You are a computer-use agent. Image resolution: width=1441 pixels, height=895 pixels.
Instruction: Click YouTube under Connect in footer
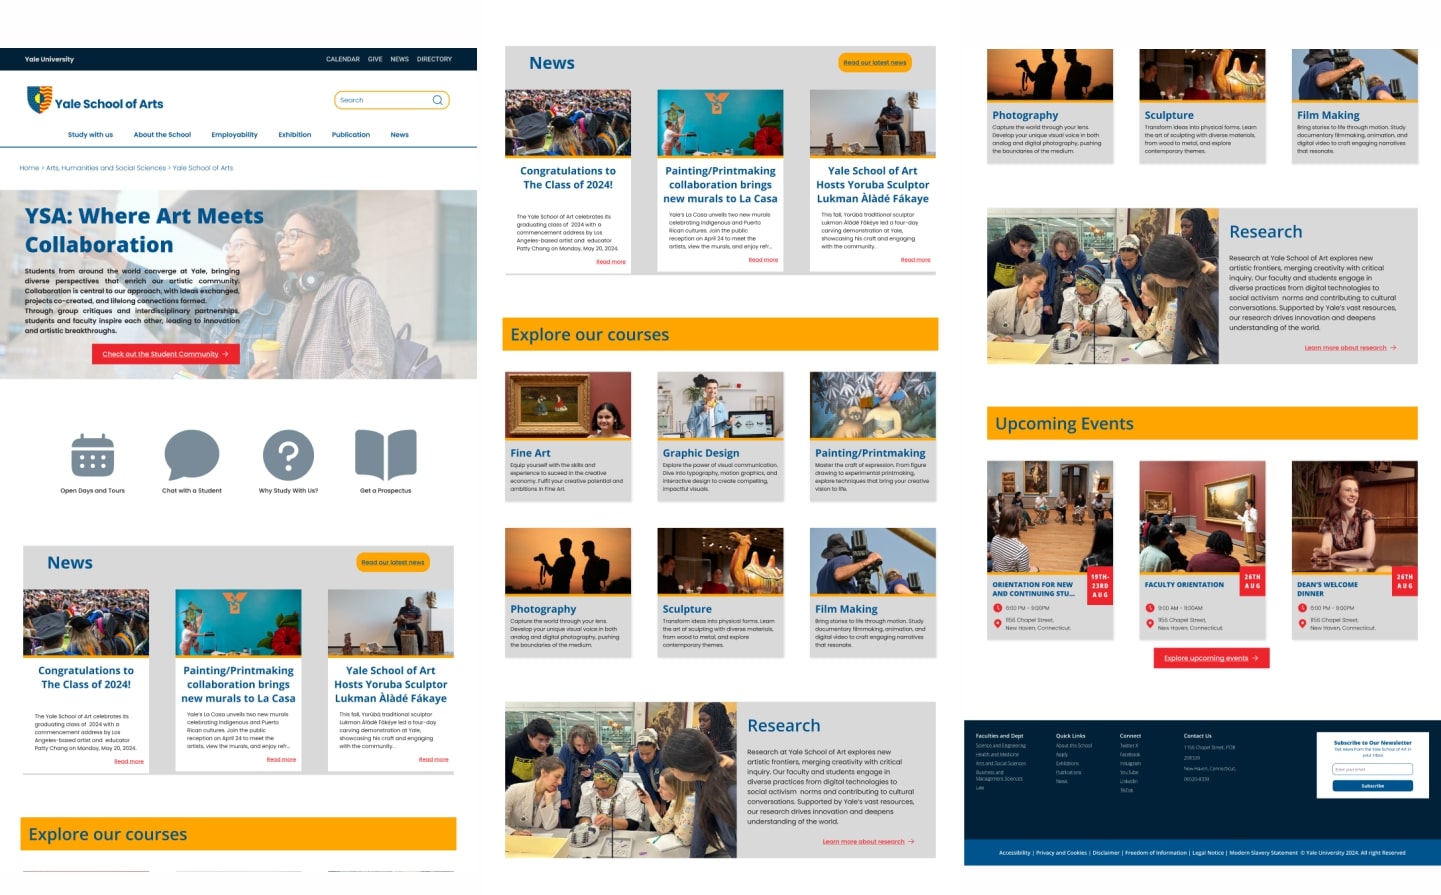pyautogui.click(x=1129, y=772)
